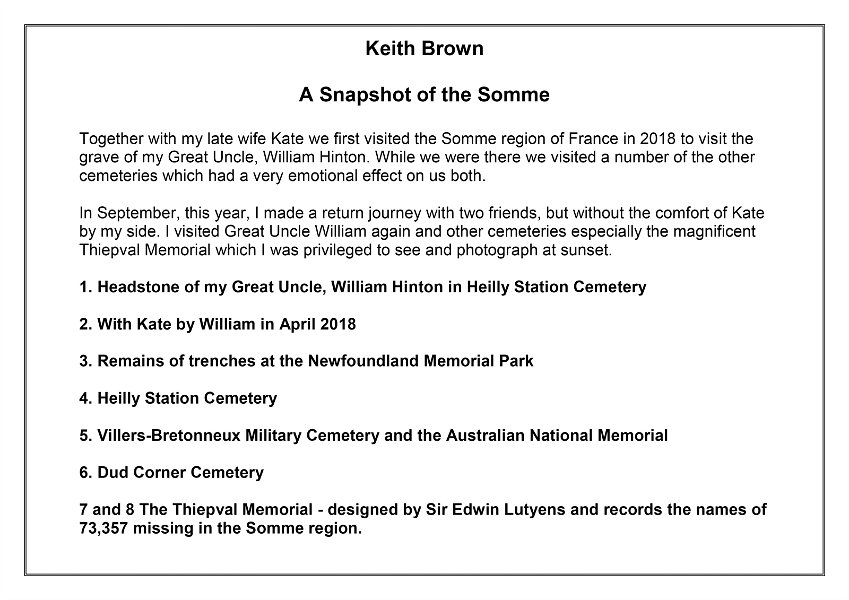The height and width of the screenshot is (600, 849).
Task: Click caption 6 Dud Corner Cemetery
Action: 172,473
